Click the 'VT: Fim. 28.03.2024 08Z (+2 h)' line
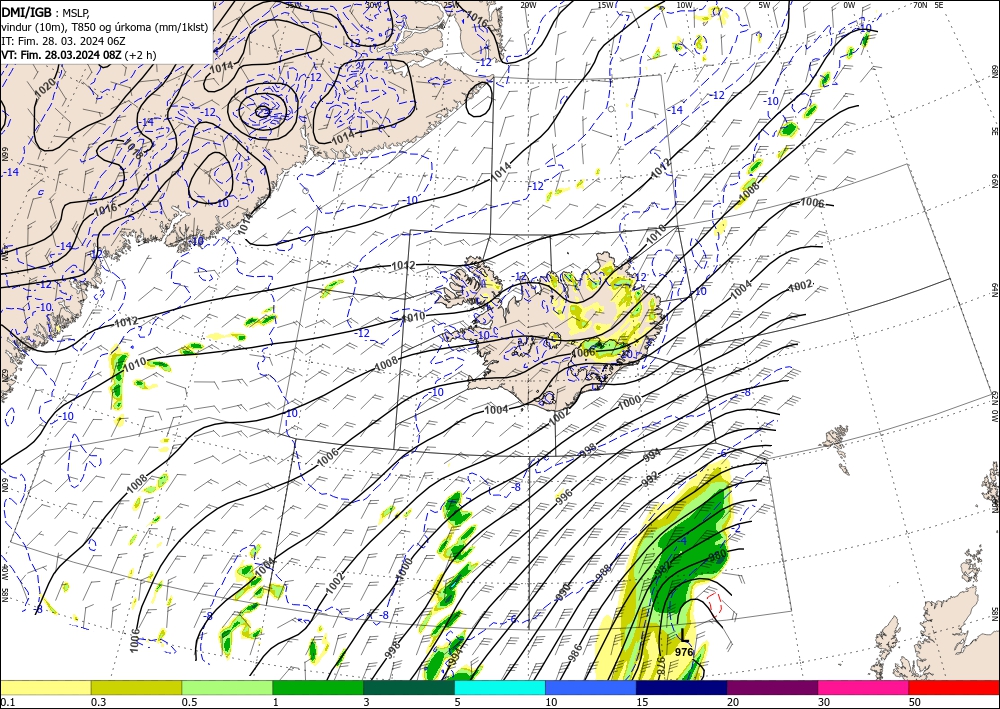1000x709 pixels. coord(78,55)
